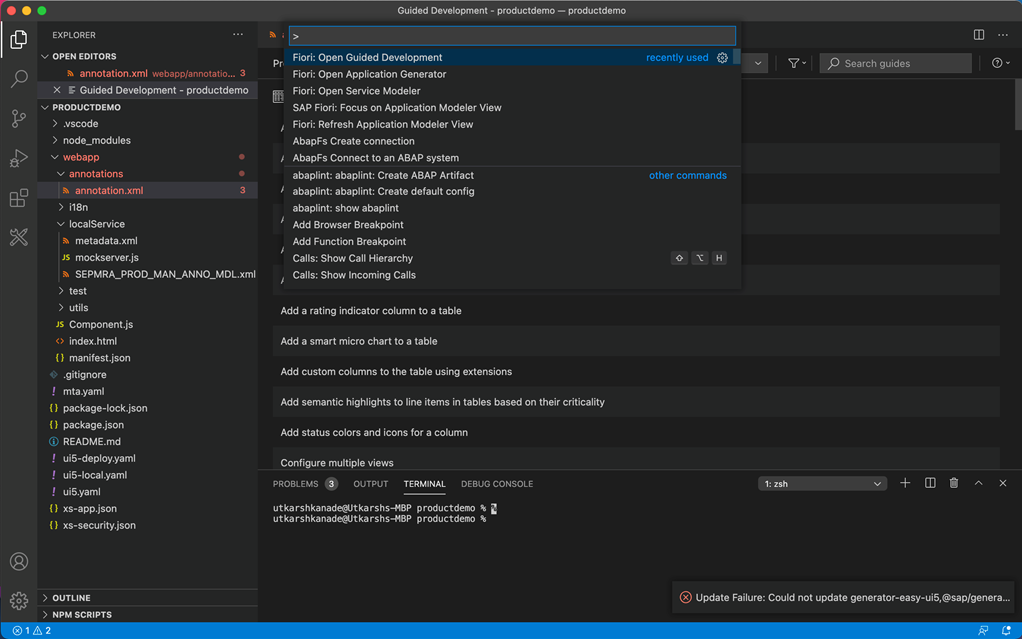Click feedback icon in status bar

[983, 631]
